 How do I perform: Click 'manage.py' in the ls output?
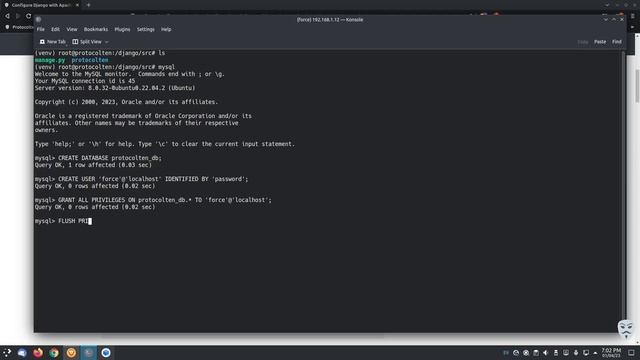click(x=50, y=60)
